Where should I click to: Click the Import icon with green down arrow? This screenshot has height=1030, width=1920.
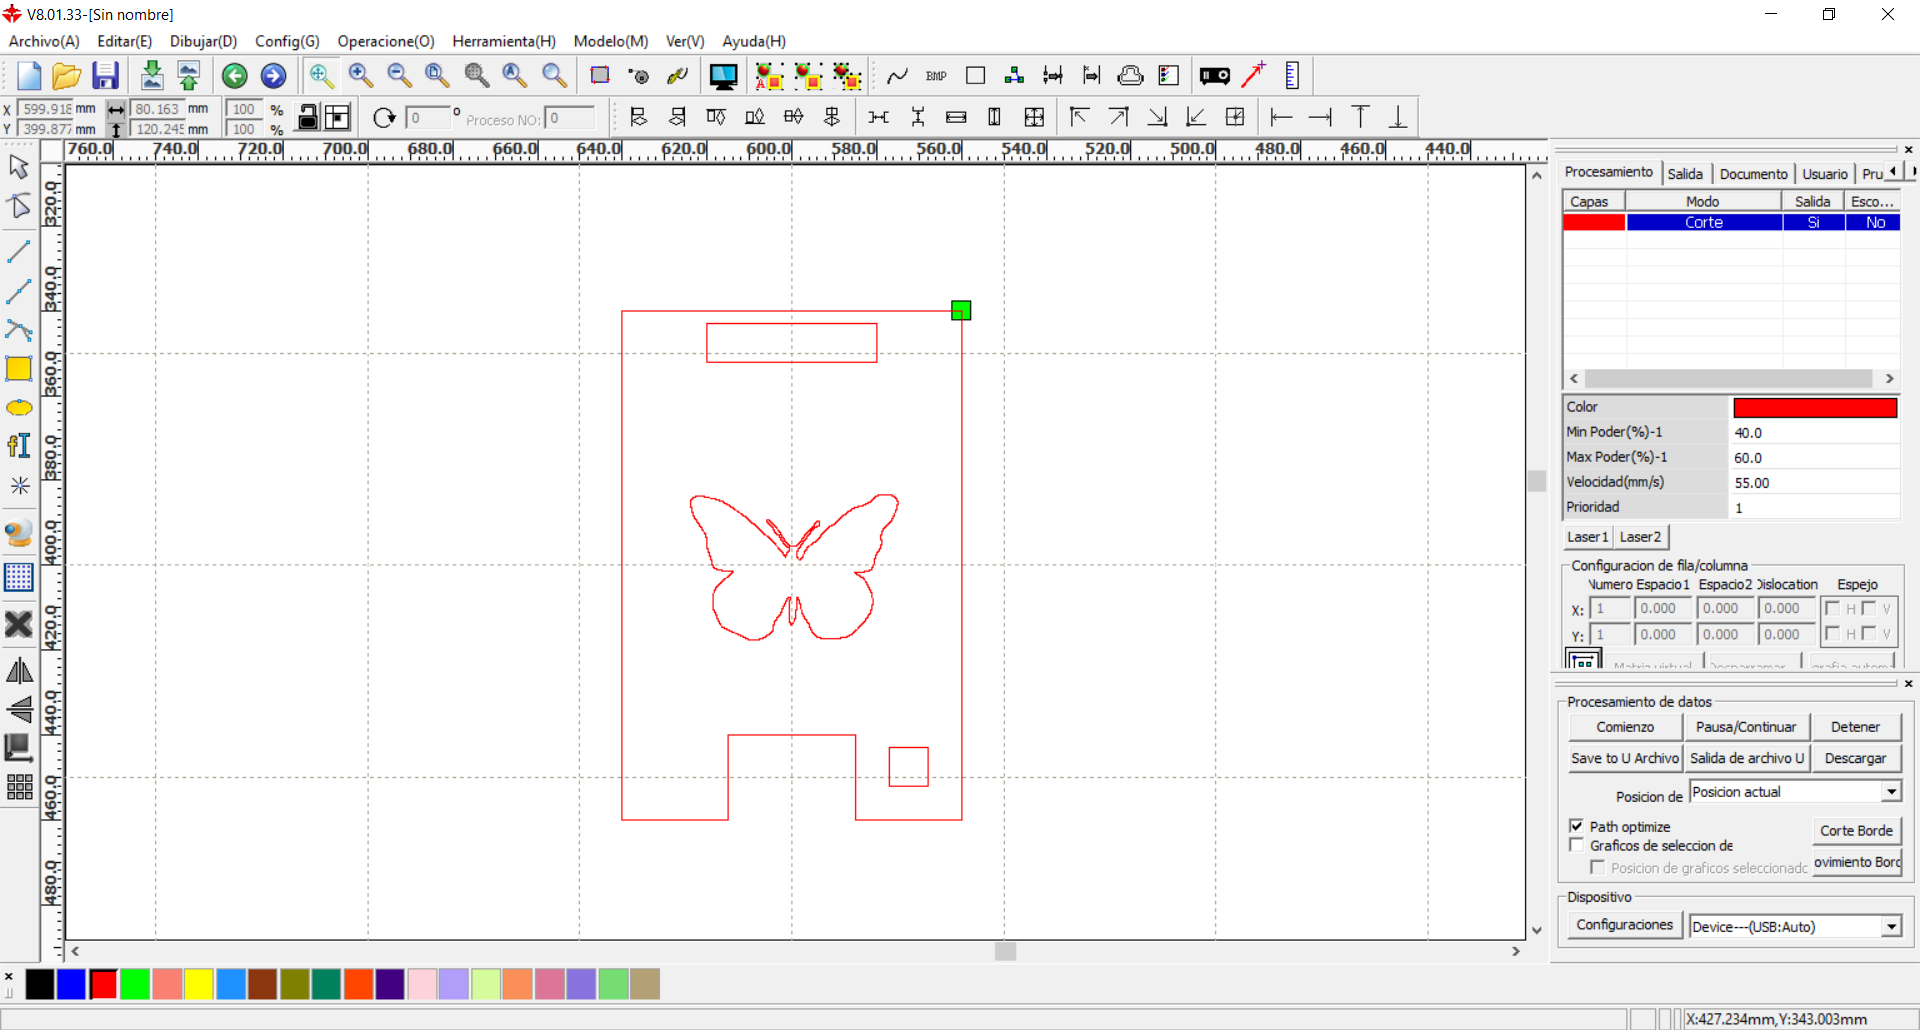click(152, 76)
